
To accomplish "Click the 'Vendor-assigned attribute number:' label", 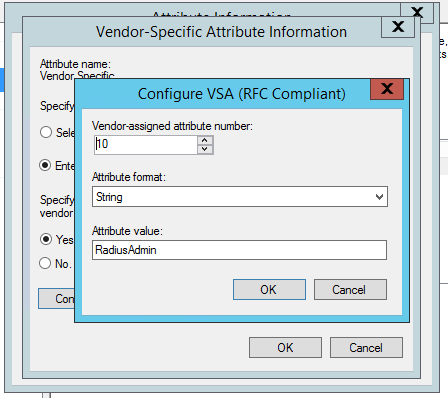I will click(x=172, y=126).
